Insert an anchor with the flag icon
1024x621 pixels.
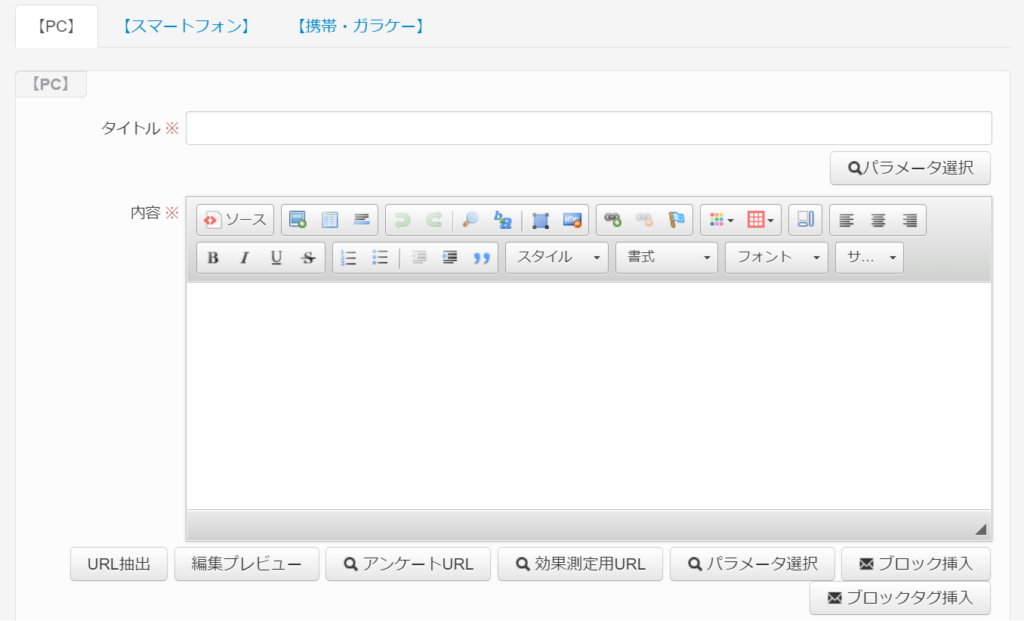pyautogui.click(x=677, y=220)
